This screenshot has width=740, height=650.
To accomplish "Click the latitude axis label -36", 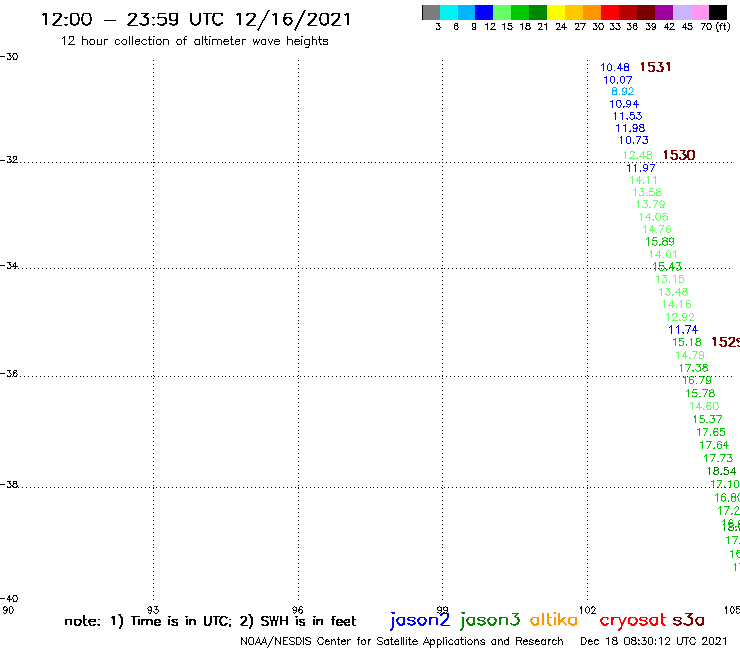I will click(9, 373).
